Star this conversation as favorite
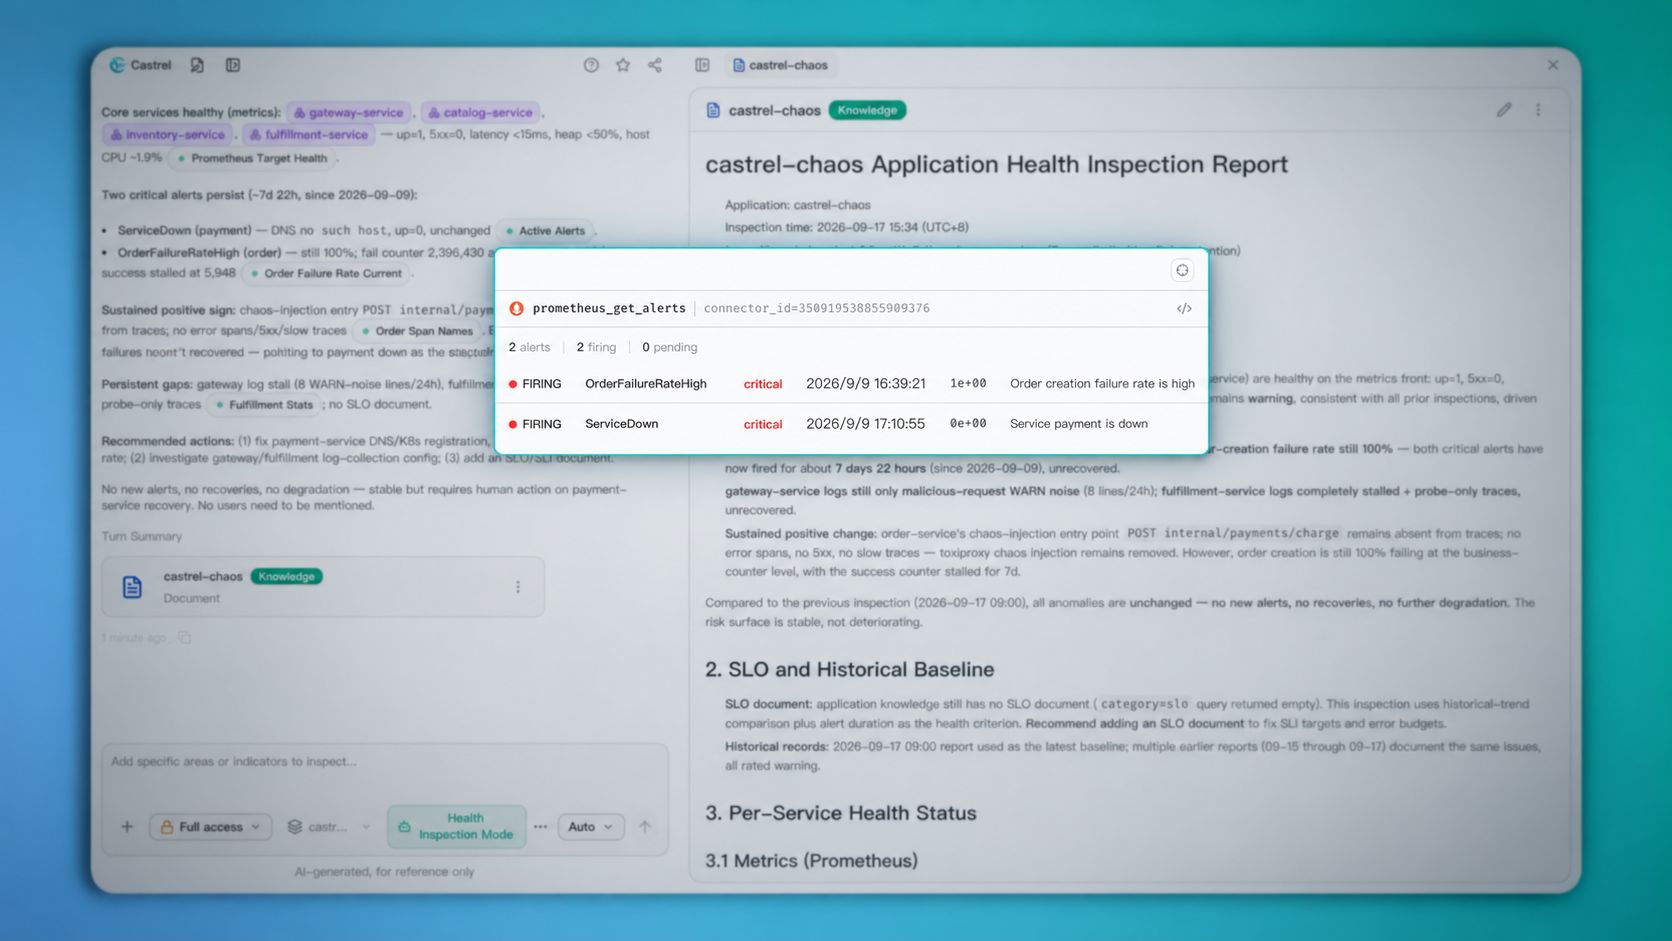The height and width of the screenshot is (941, 1672). click(623, 65)
